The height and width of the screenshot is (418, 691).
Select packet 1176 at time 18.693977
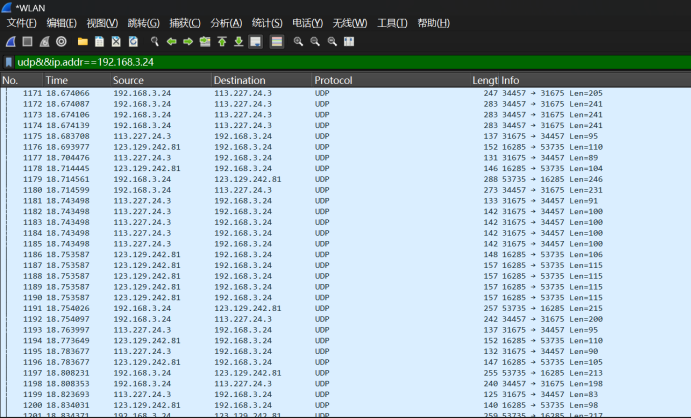click(x=346, y=147)
